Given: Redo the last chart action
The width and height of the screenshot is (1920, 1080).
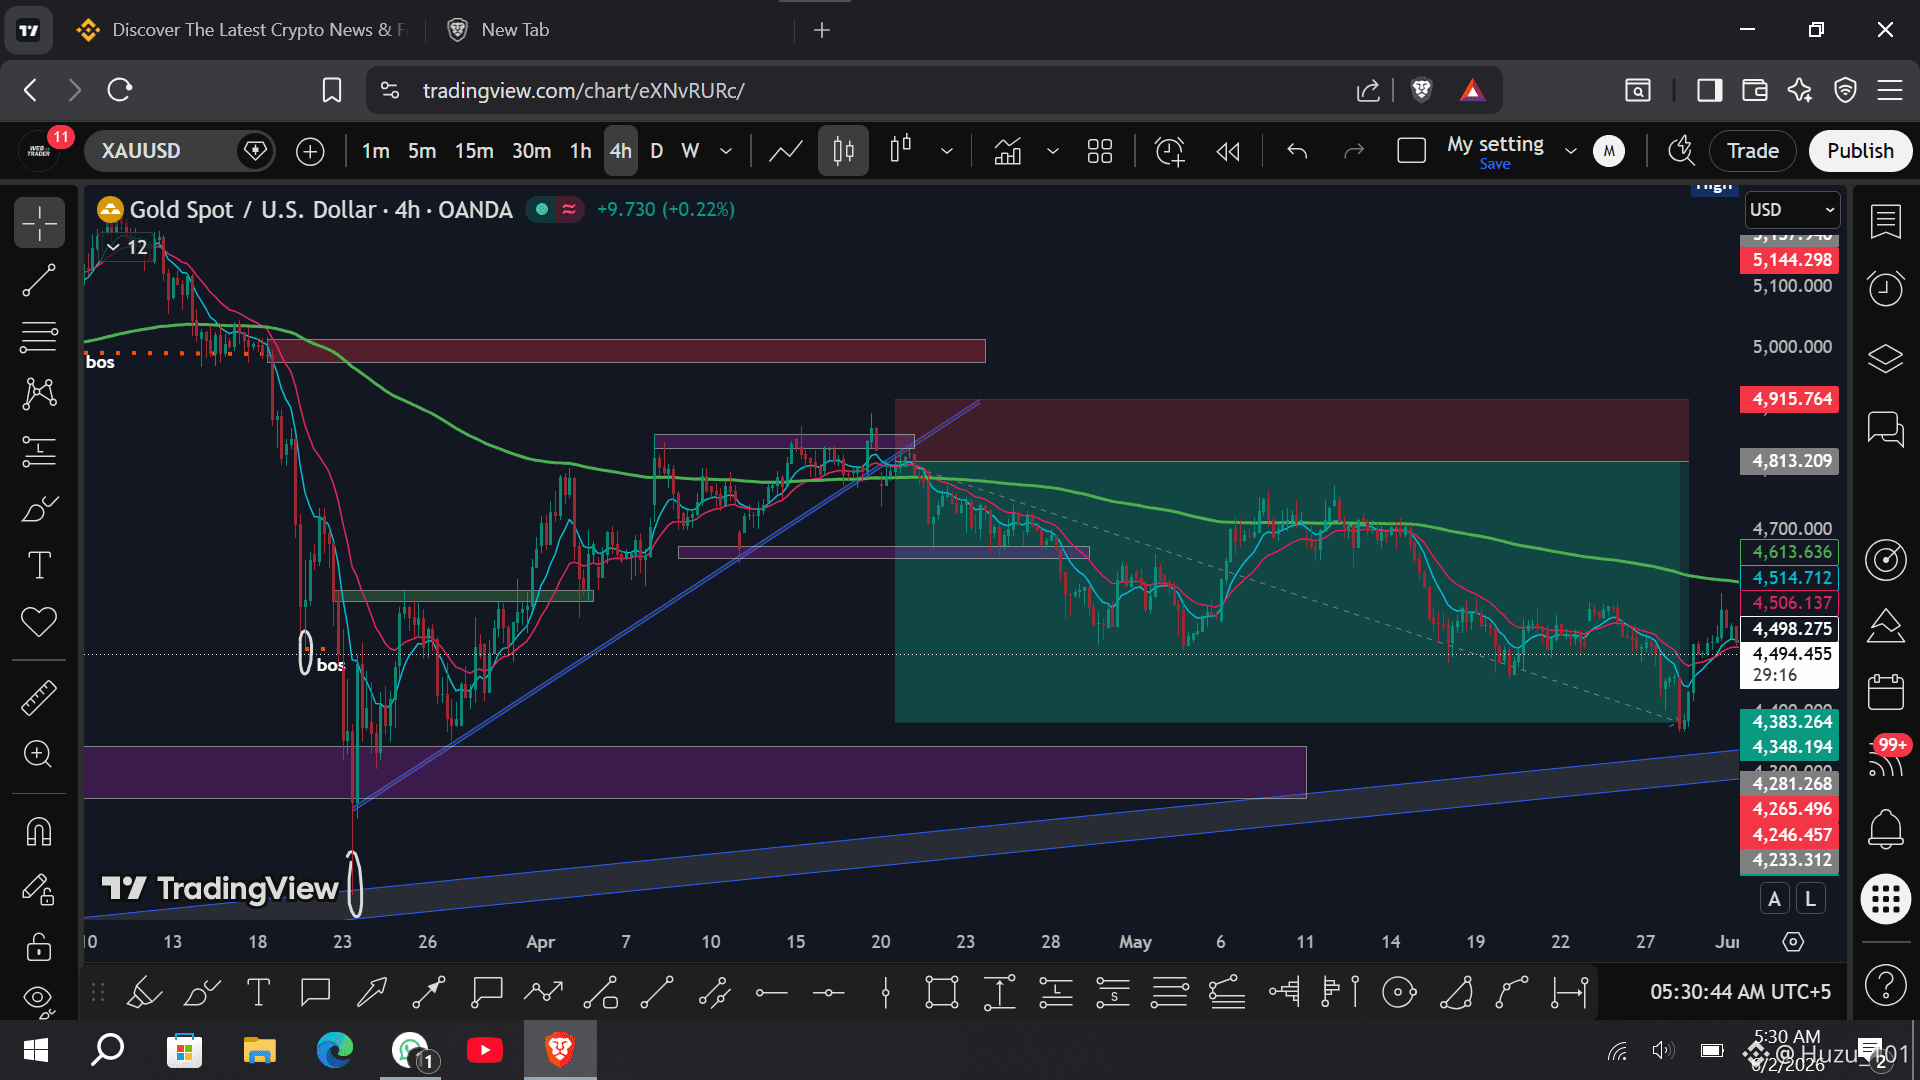Looking at the screenshot, I should tap(1354, 151).
